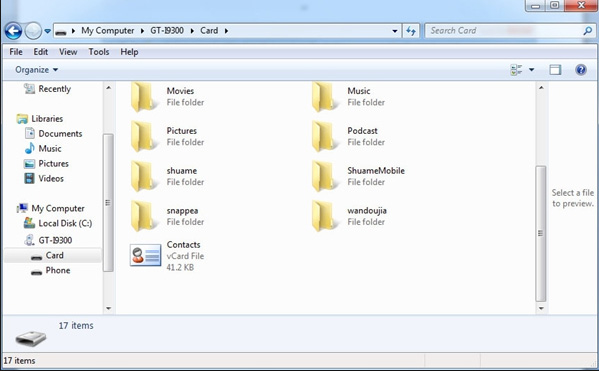Select the shuame folder icon
This screenshot has height=371, width=599.
143,176
